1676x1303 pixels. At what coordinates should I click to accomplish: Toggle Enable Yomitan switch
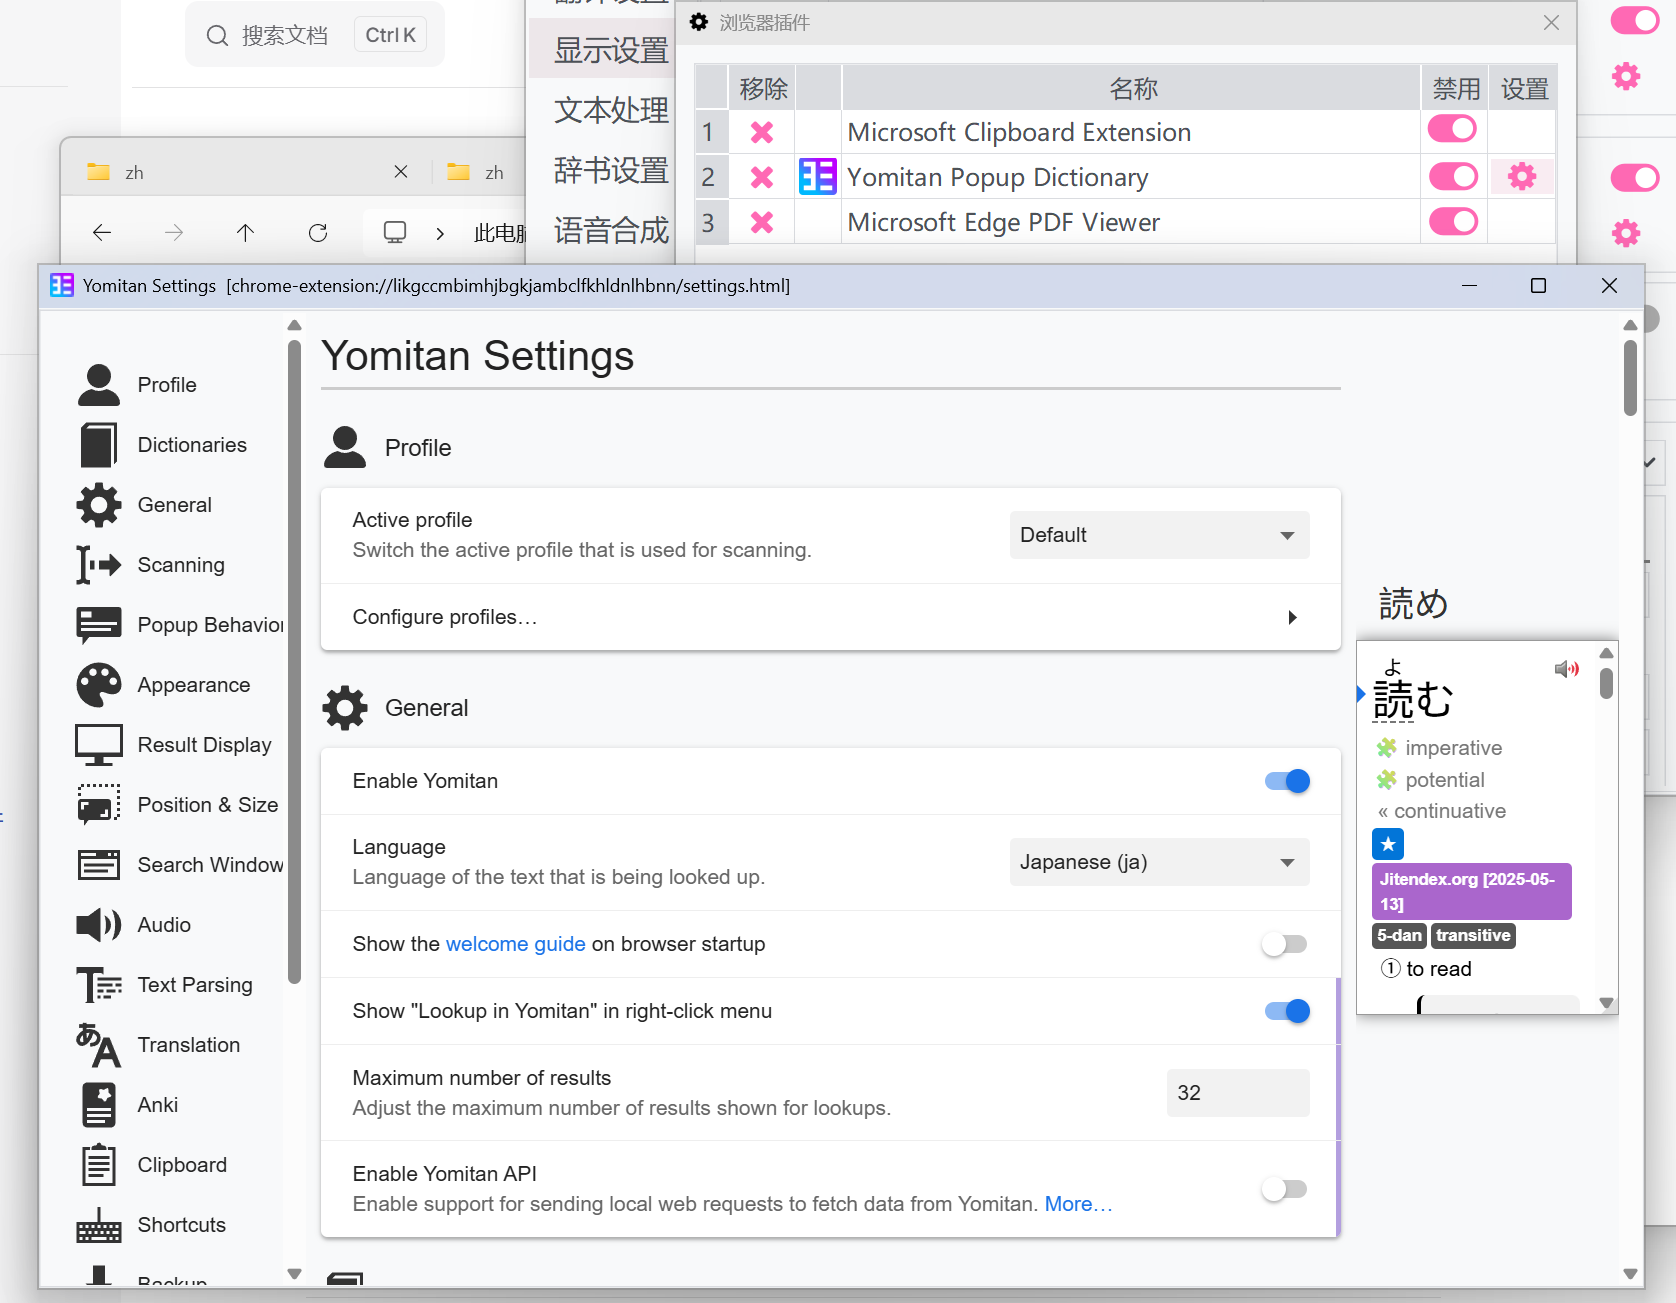point(1287,781)
